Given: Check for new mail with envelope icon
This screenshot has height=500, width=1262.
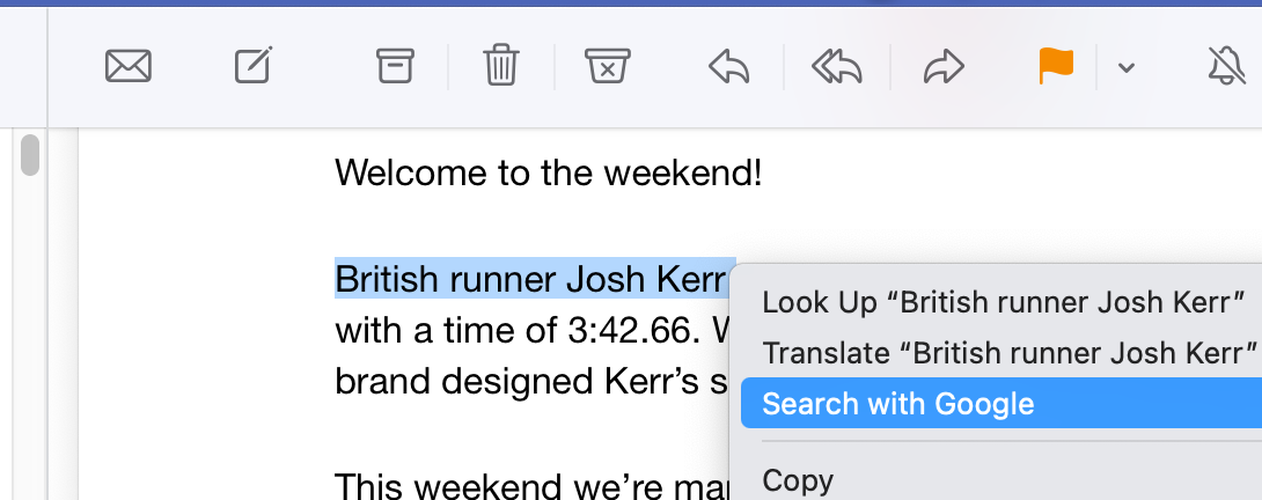Looking at the screenshot, I should (128, 67).
